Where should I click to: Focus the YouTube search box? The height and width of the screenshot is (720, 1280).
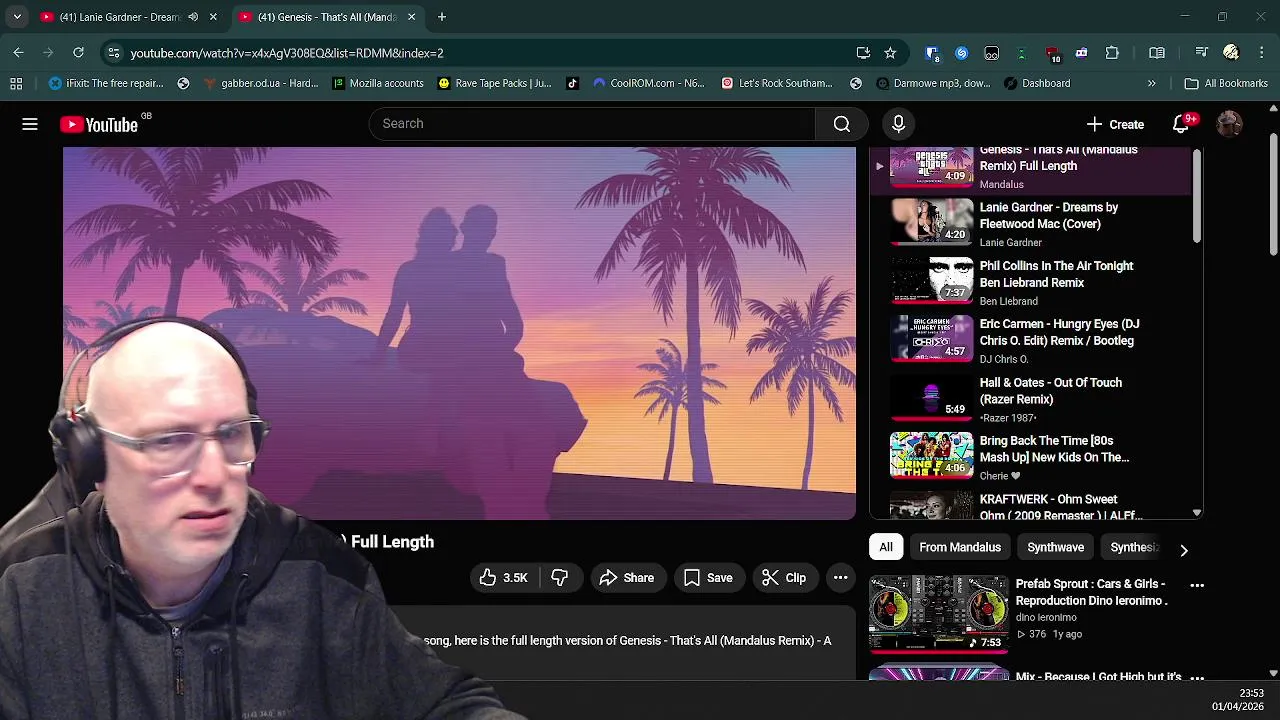coord(592,124)
